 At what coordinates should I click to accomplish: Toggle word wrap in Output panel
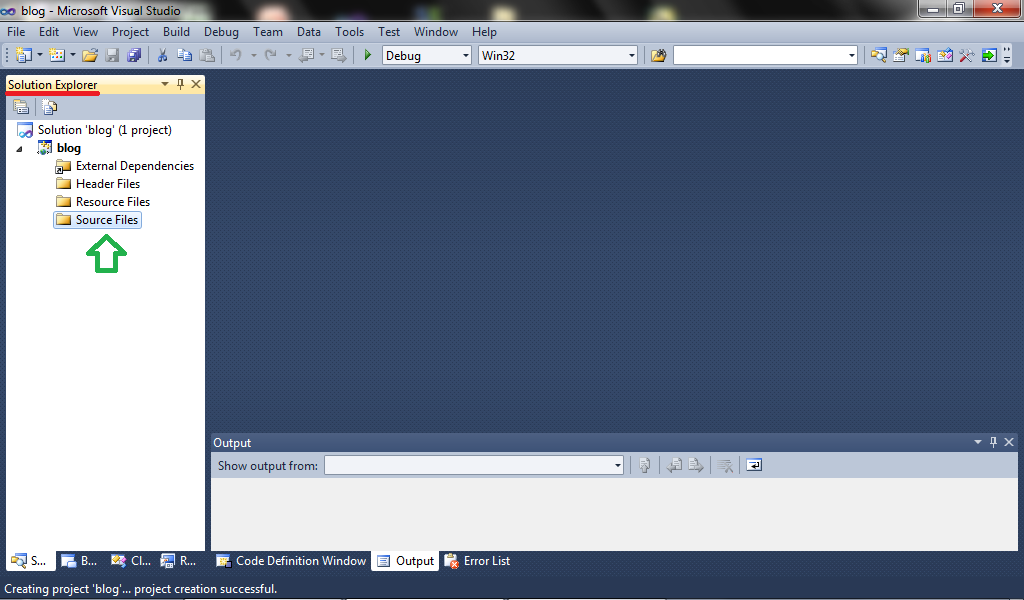point(754,466)
